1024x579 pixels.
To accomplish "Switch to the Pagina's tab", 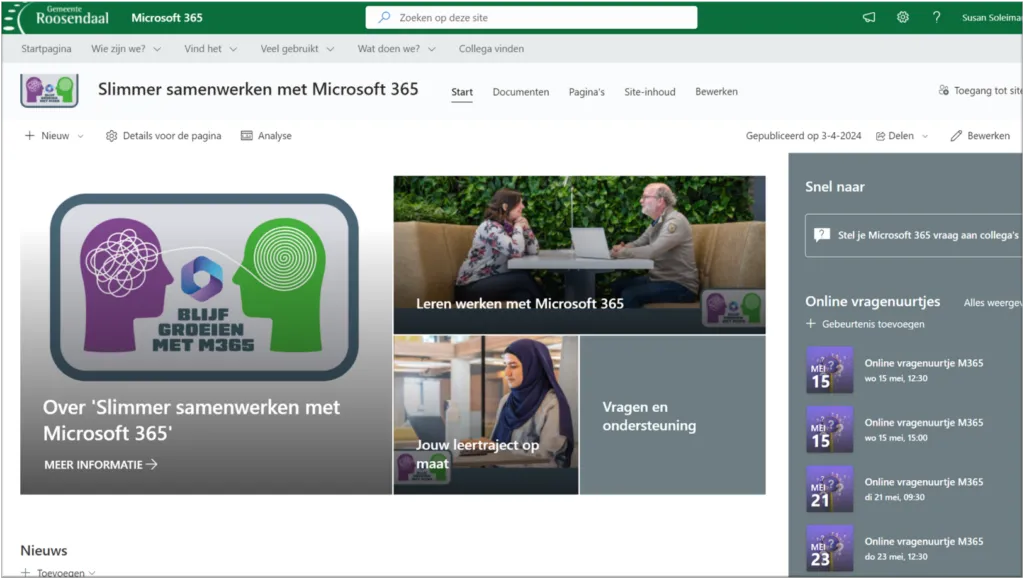I will click(586, 92).
